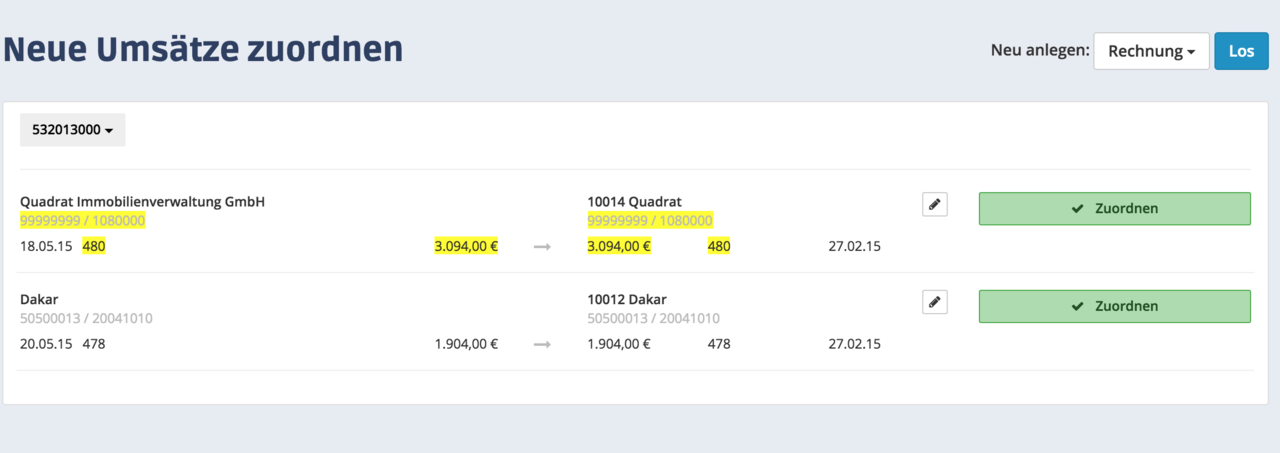Click the caret arrow next to 532013000
Viewport: 1280px width, 453px height.
[108, 131]
